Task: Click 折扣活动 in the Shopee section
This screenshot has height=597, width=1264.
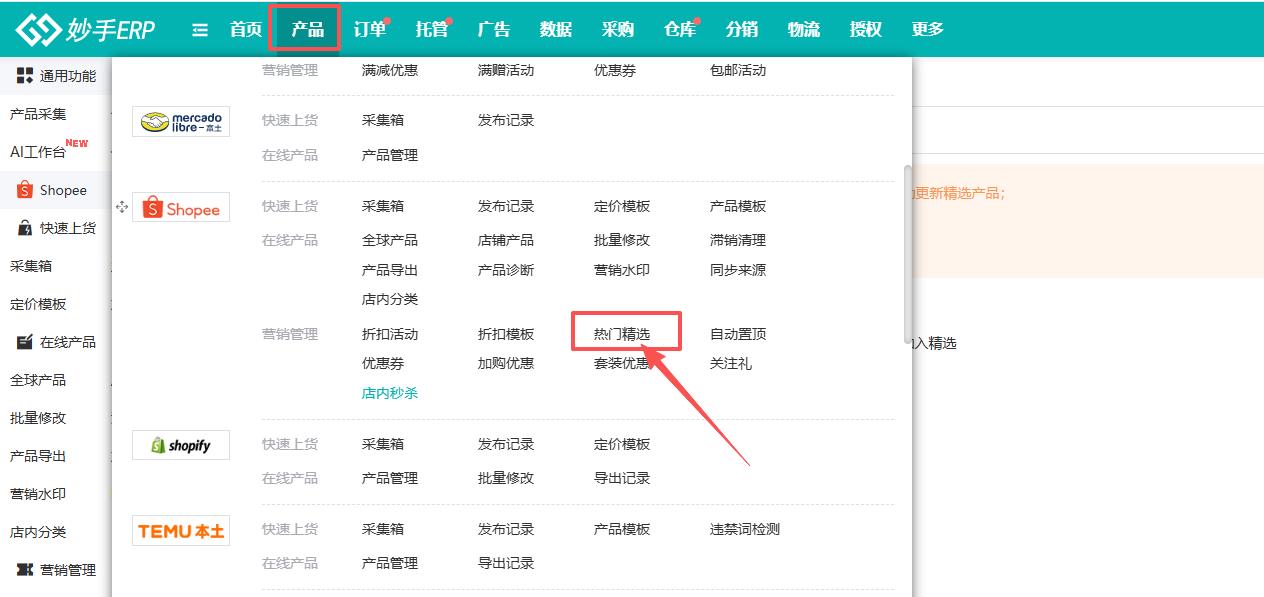Action: tap(389, 334)
